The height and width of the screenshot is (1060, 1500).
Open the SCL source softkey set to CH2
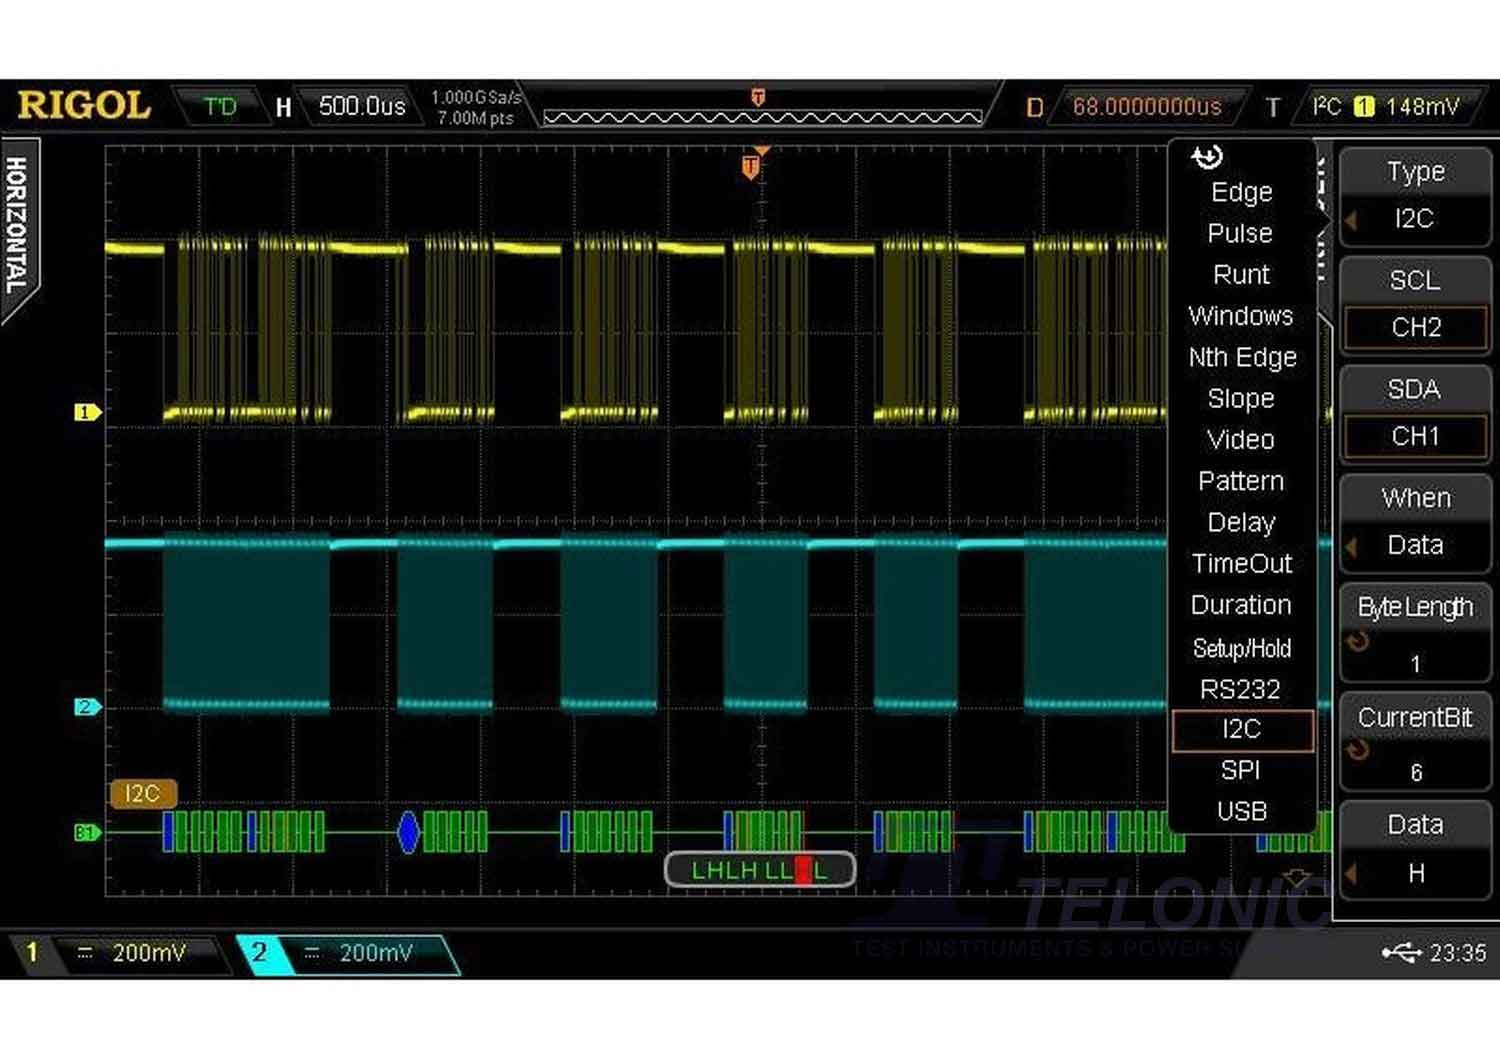click(x=1414, y=304)
